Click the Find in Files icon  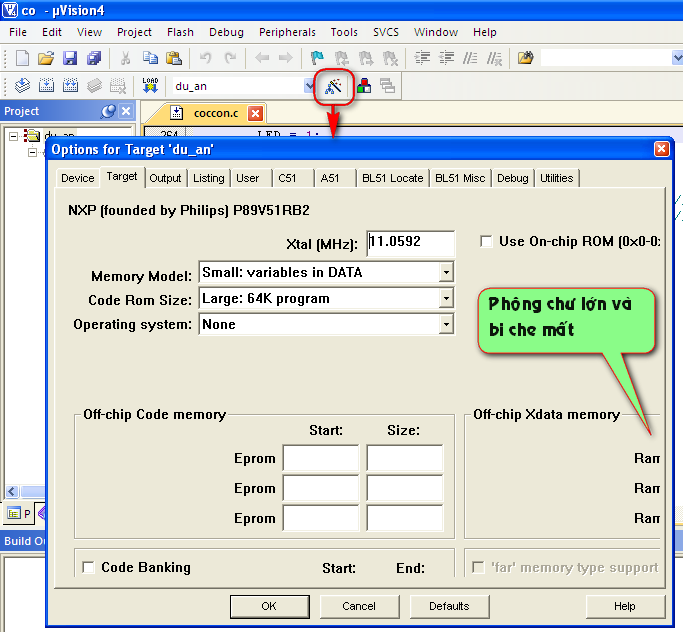tap(525, 57)
